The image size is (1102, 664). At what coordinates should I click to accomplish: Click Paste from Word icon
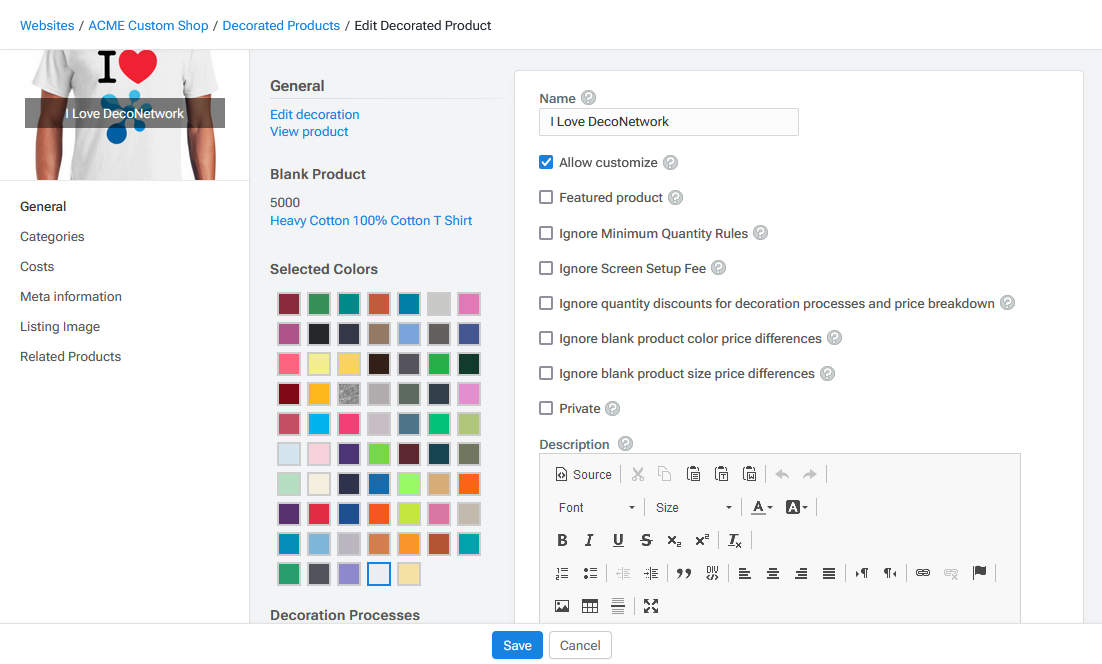[x=749, y=474]
